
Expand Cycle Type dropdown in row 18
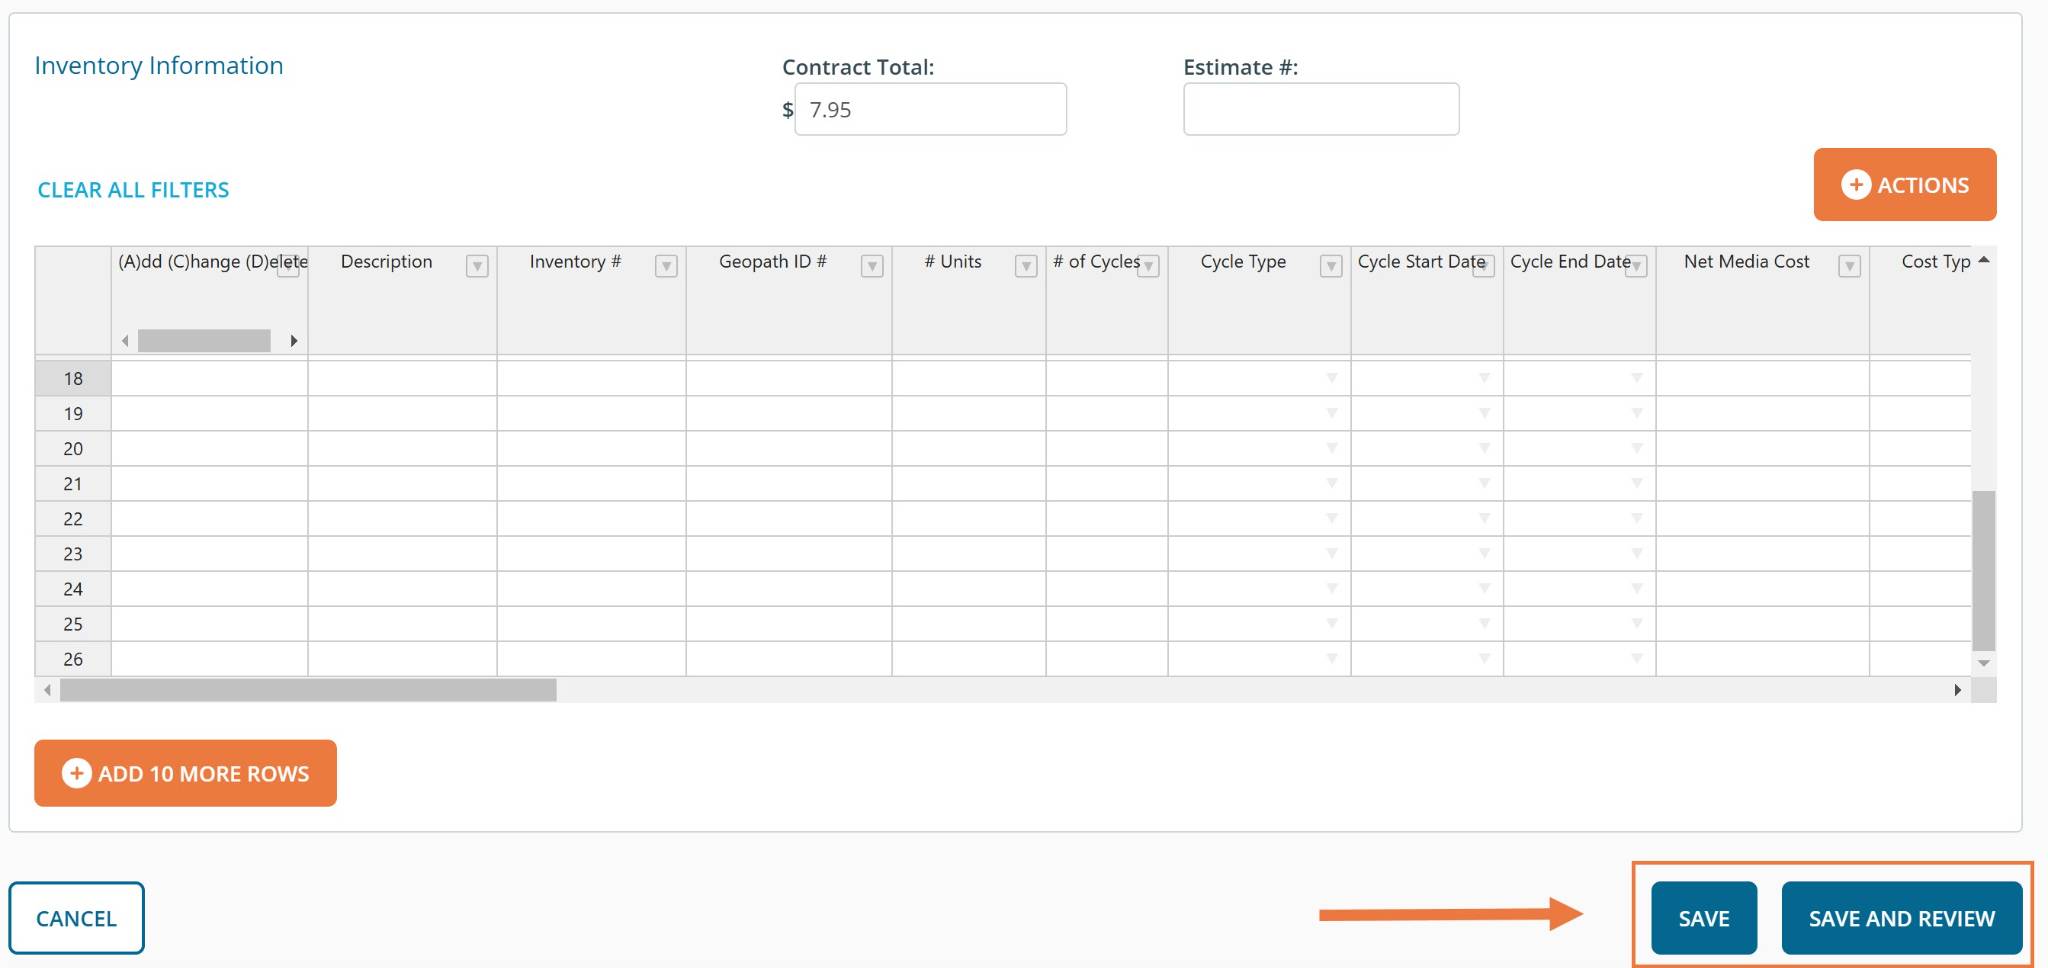1331,378
